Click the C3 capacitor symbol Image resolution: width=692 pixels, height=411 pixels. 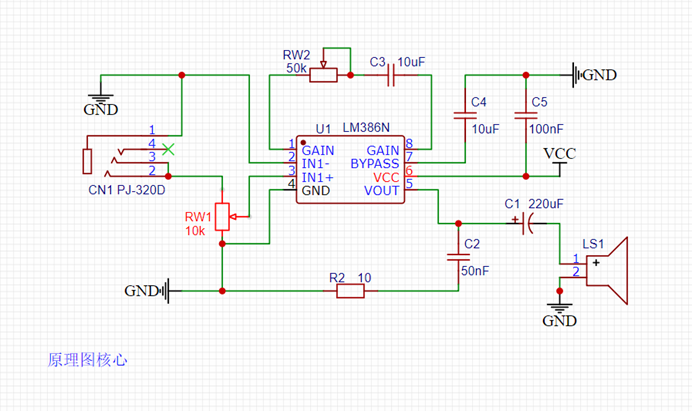[x=391, y=75]
